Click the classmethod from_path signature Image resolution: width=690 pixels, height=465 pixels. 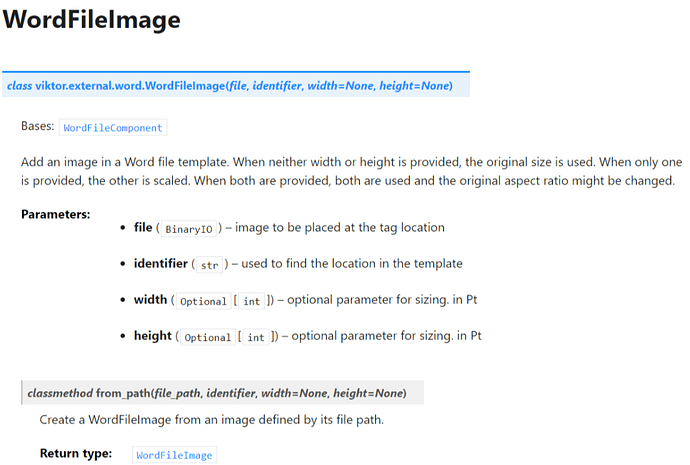pyautogui.click(x=217, y=393)
